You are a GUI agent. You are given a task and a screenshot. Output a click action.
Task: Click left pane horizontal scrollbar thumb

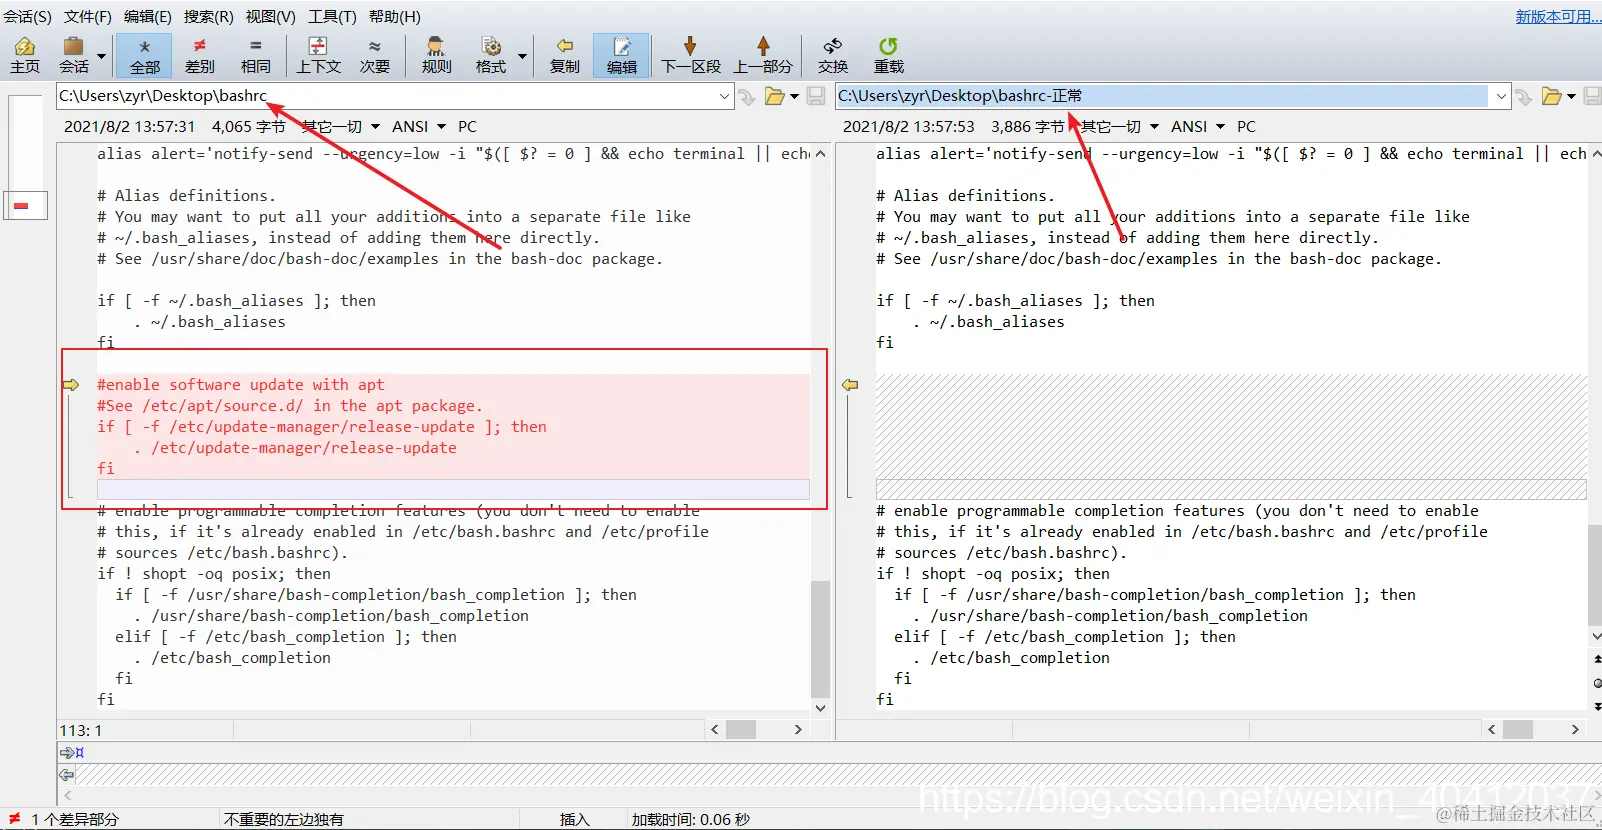pyautogui.click(x=741, y=730)
